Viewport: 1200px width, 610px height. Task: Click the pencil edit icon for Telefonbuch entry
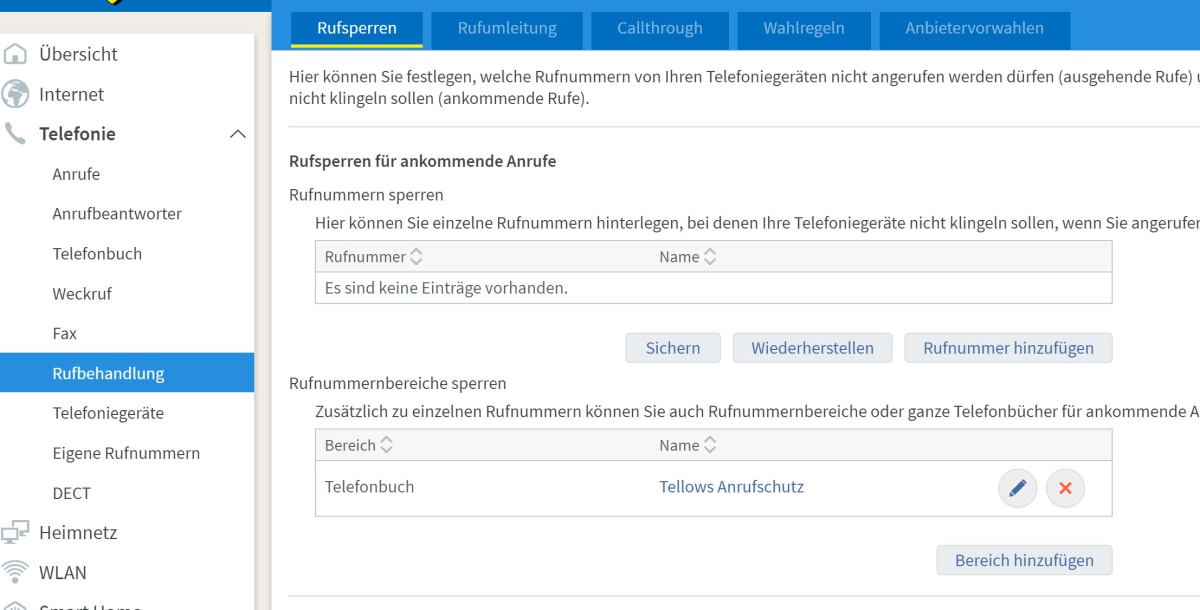1017,488
